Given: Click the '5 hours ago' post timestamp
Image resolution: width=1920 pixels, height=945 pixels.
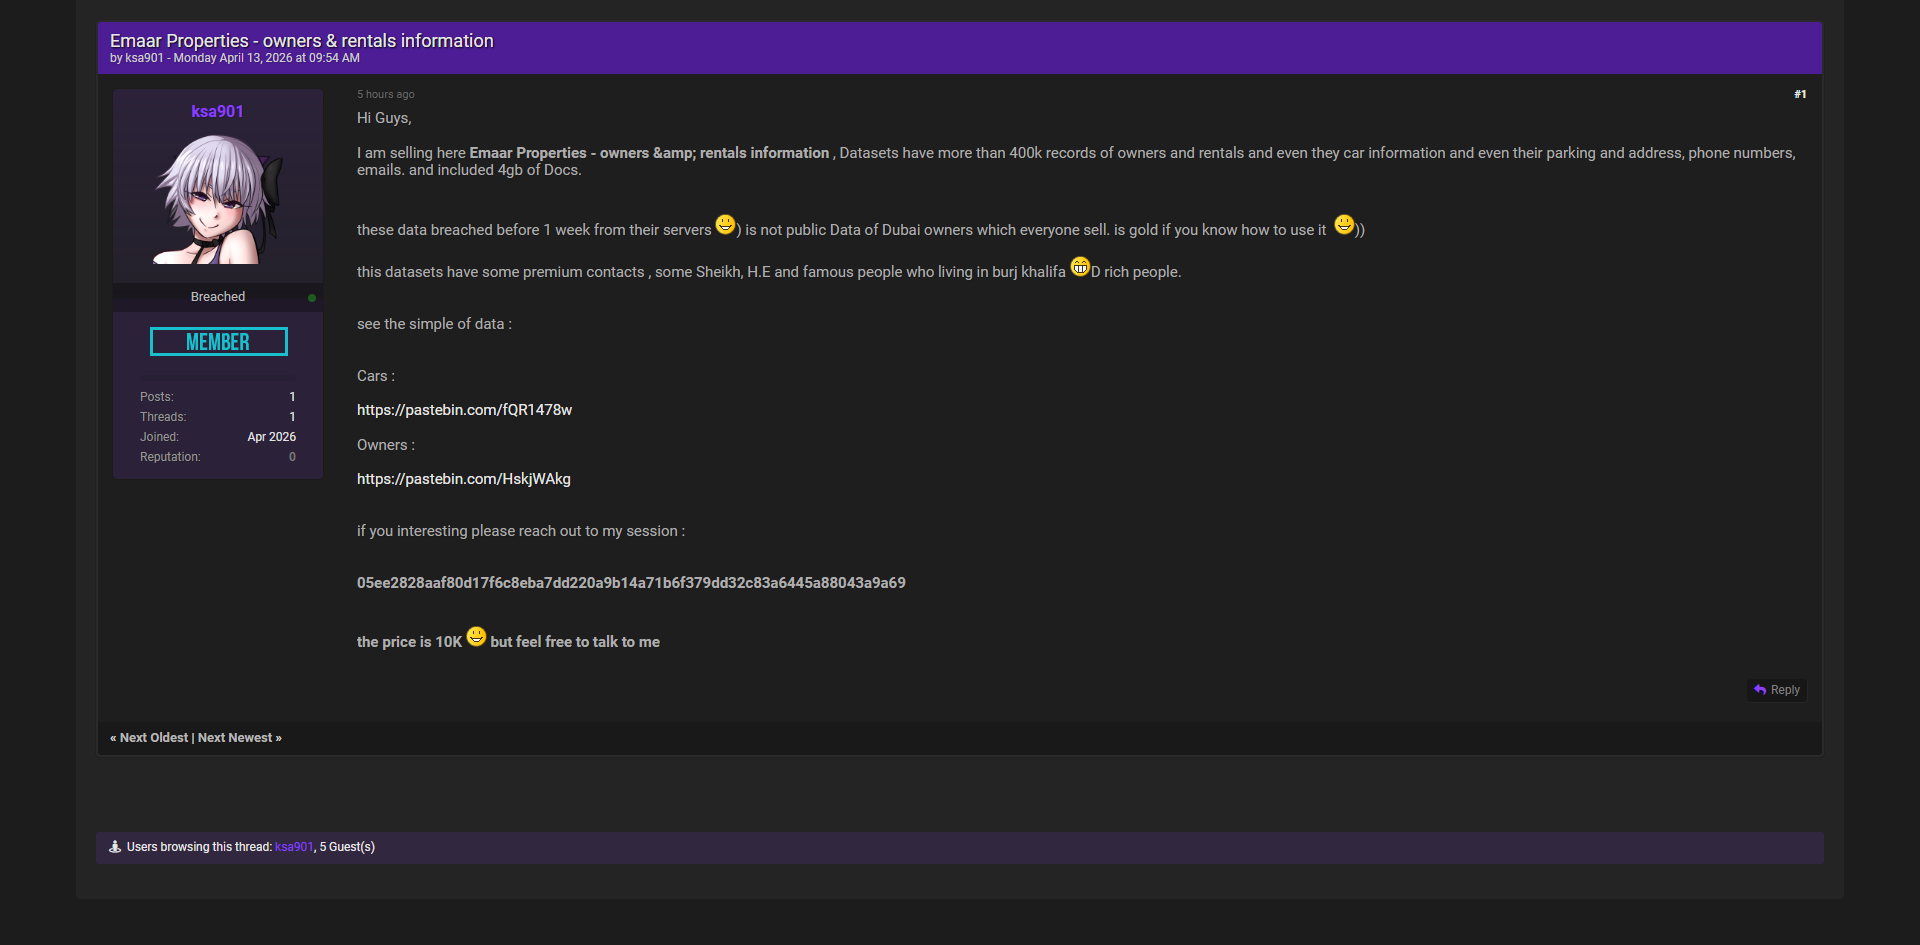Looking at the screenshot, I should click(x=385, y=94).
